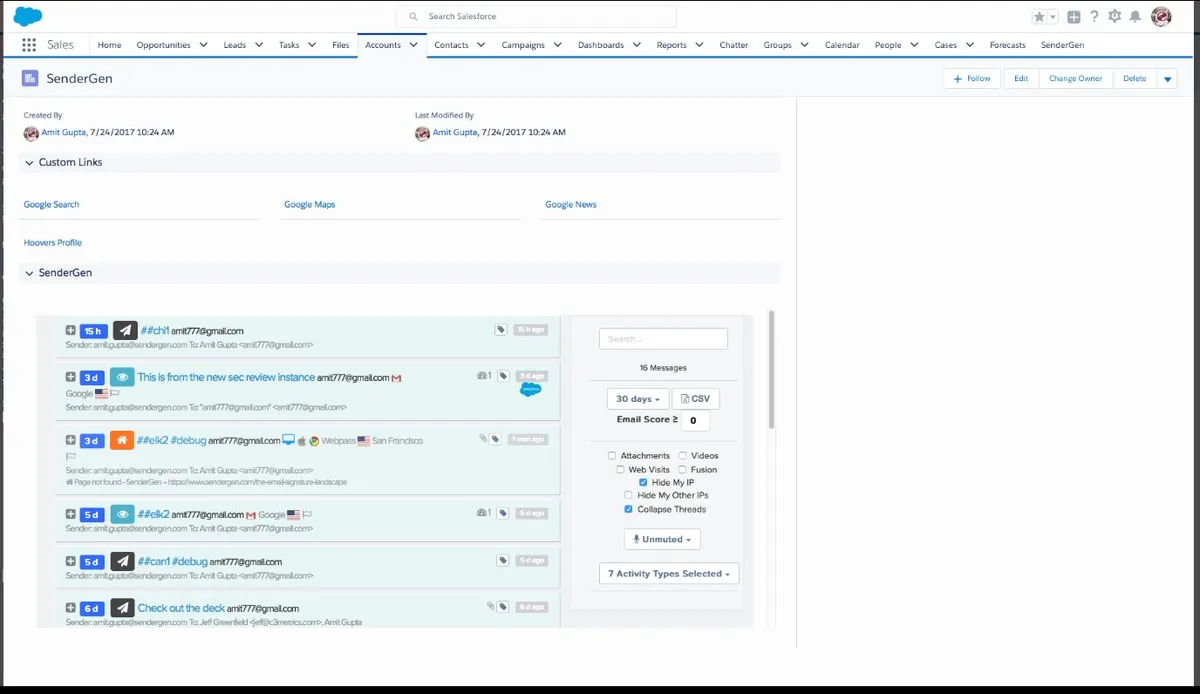The height and width of the screenshot is (694, 1200).
Task: Switch to the Files tab
Action: (341, 45)
